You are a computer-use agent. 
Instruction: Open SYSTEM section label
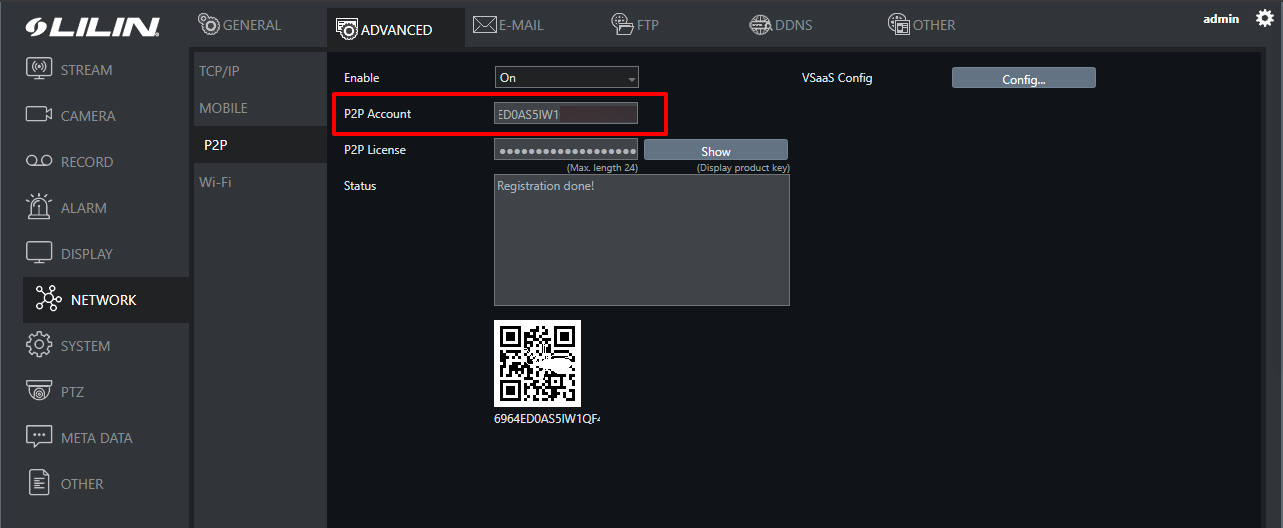click(x=85, y=346)
